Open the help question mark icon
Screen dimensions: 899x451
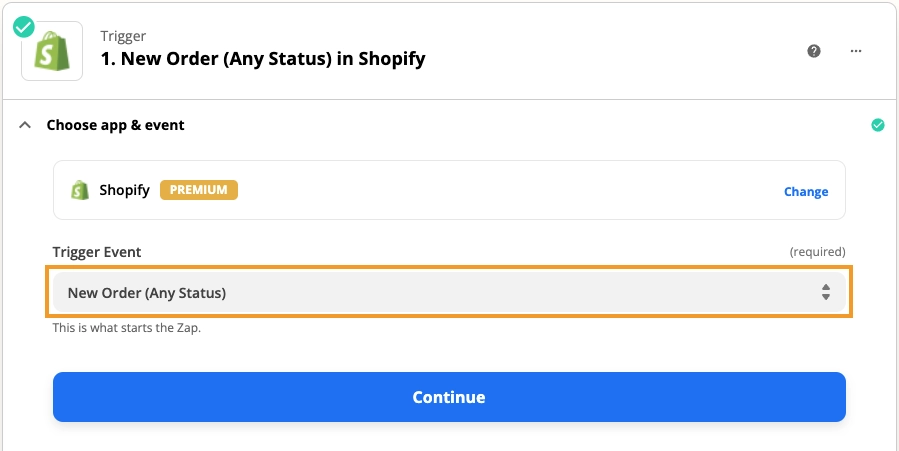pyautogui.click(x=814, y=51)
